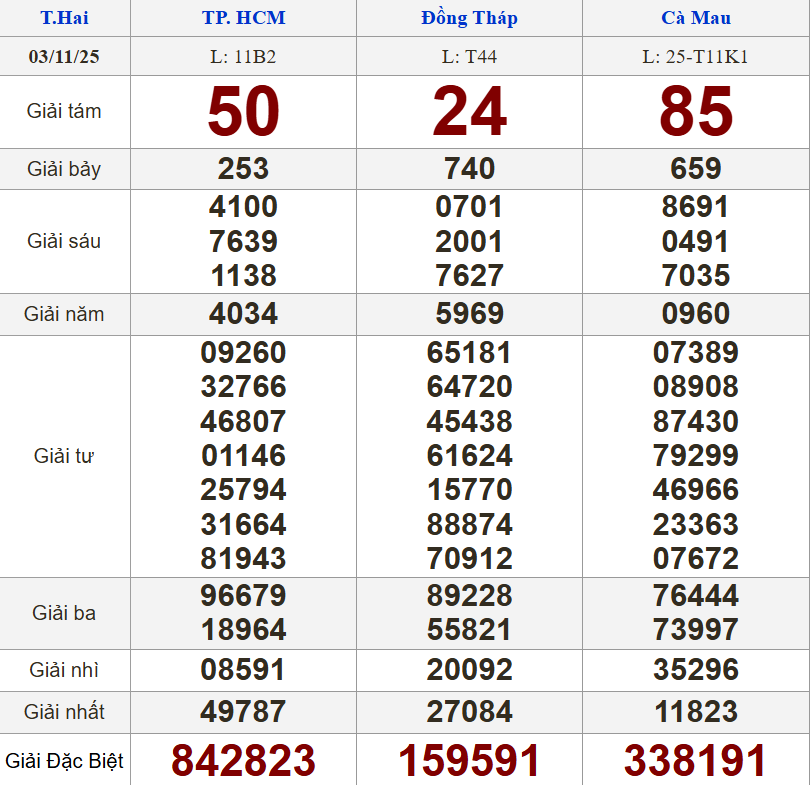Select TP. HCM special prize number 842823
This screenshot has width=810, height=785.
click(x=243, y=760)
